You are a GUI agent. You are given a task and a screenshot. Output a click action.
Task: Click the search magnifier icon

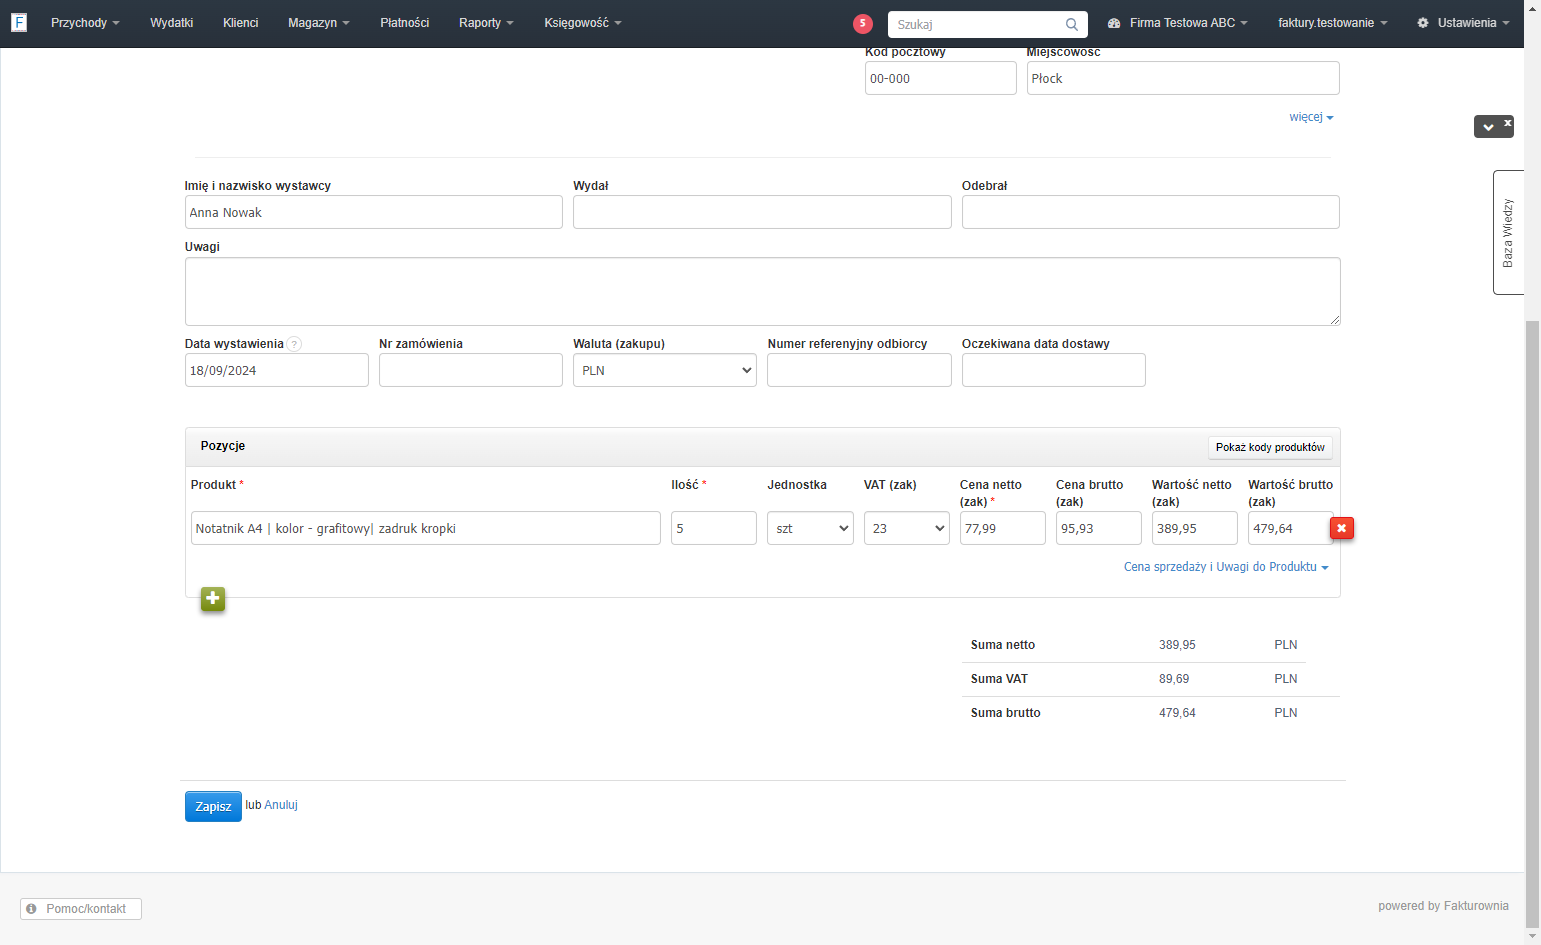pos(1072,24)
